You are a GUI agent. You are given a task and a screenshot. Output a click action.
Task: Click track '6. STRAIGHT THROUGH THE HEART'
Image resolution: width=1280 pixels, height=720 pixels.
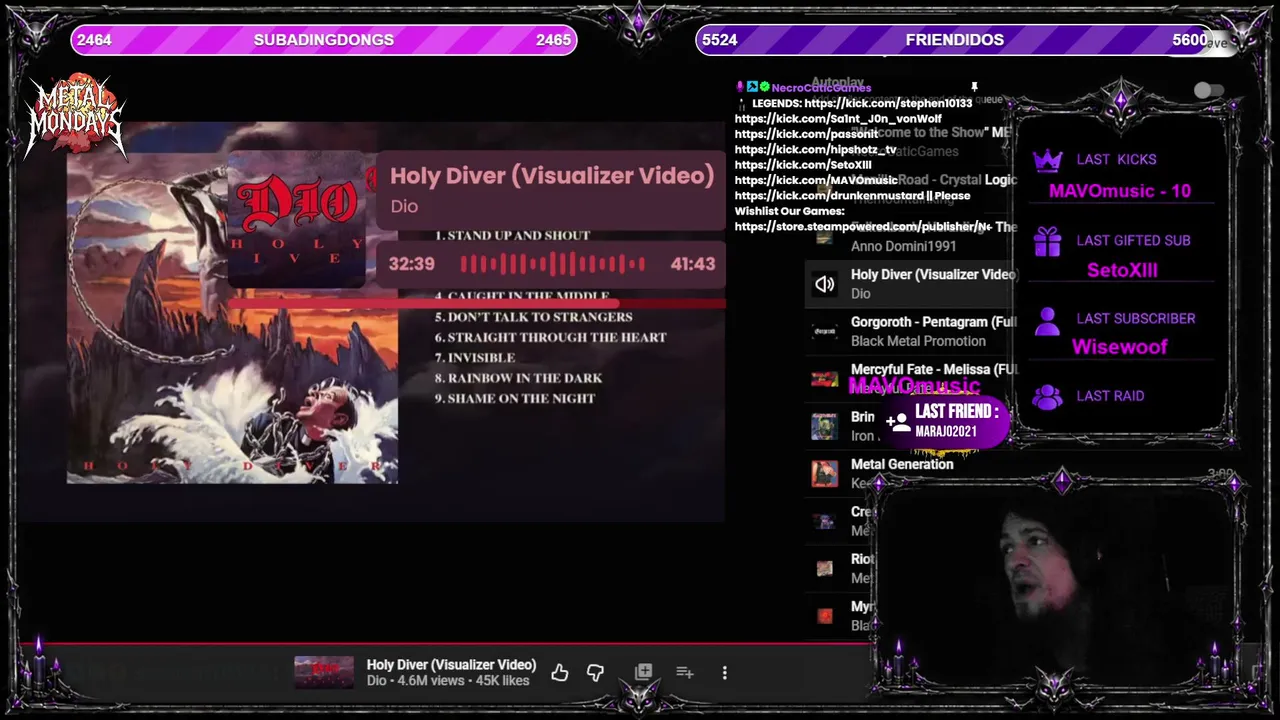[x=550, y=337]
